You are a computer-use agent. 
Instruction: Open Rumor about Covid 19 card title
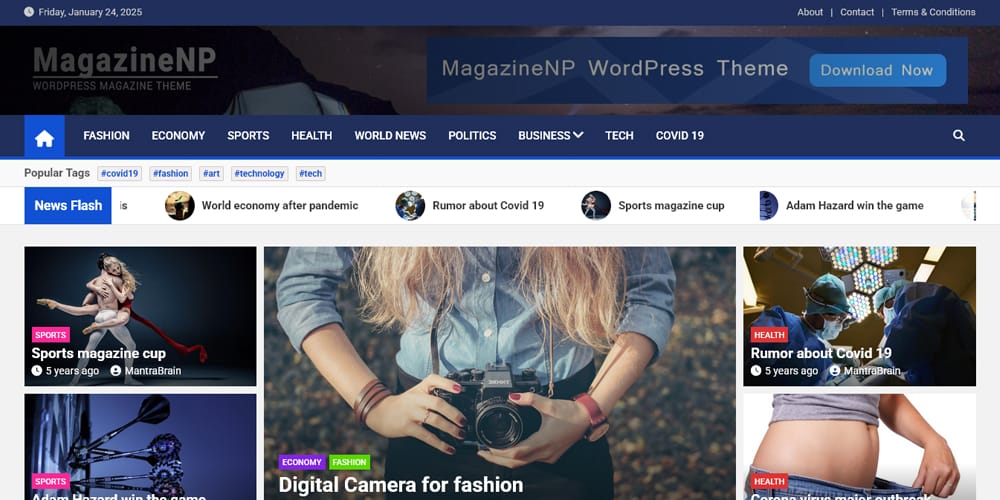pyautogui.click(x=821, y=353)
